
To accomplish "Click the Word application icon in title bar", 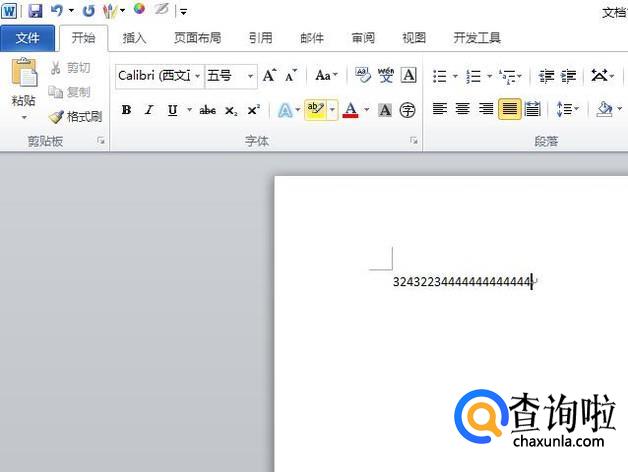I will 9,10.
